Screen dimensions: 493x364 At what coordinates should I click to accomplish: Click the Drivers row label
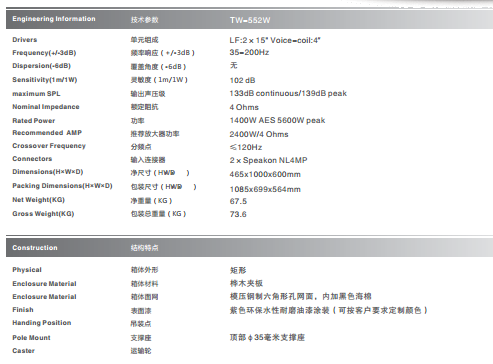tap(25, 40)
